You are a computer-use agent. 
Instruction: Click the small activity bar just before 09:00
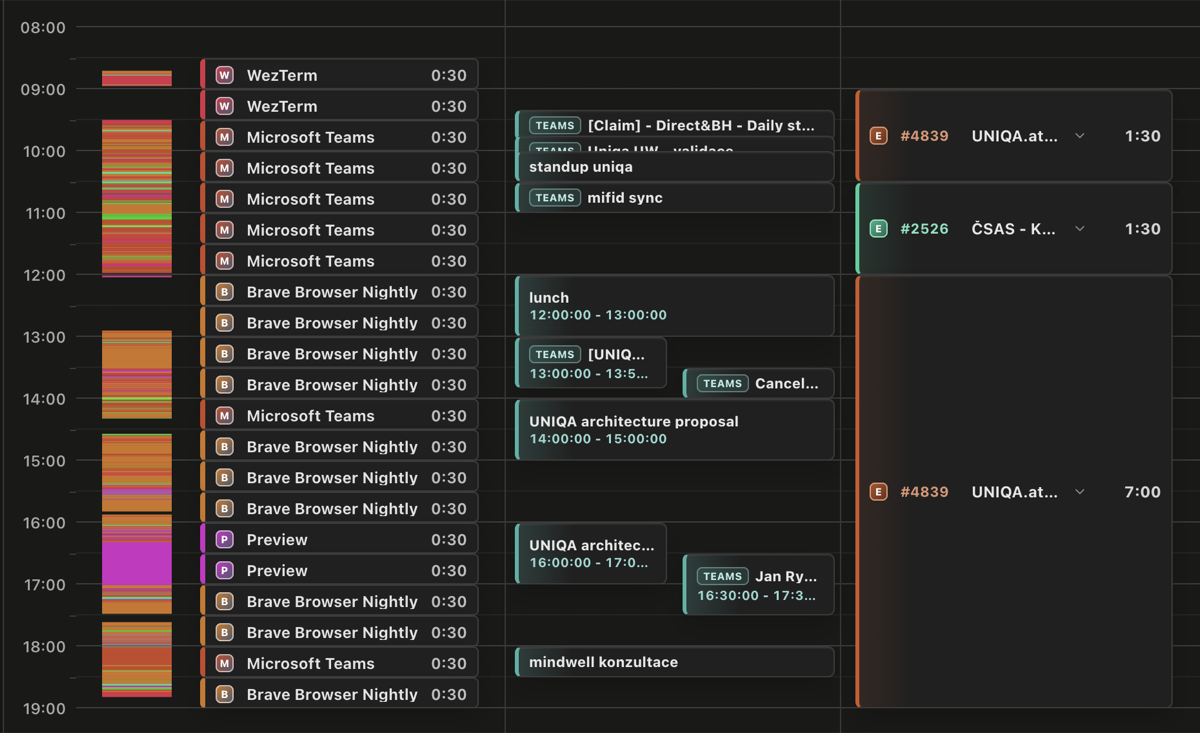[x=137, y=78]
